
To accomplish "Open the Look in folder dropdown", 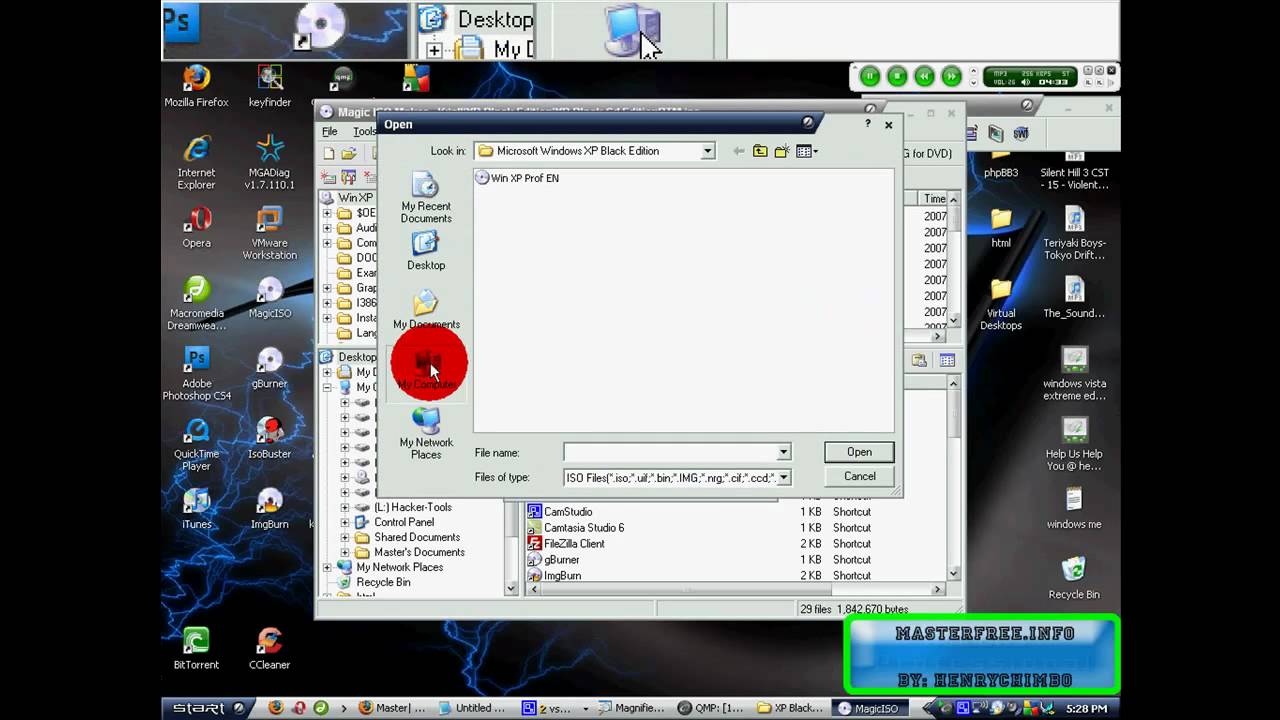I will pyautogui.click(x=707, y=151).
